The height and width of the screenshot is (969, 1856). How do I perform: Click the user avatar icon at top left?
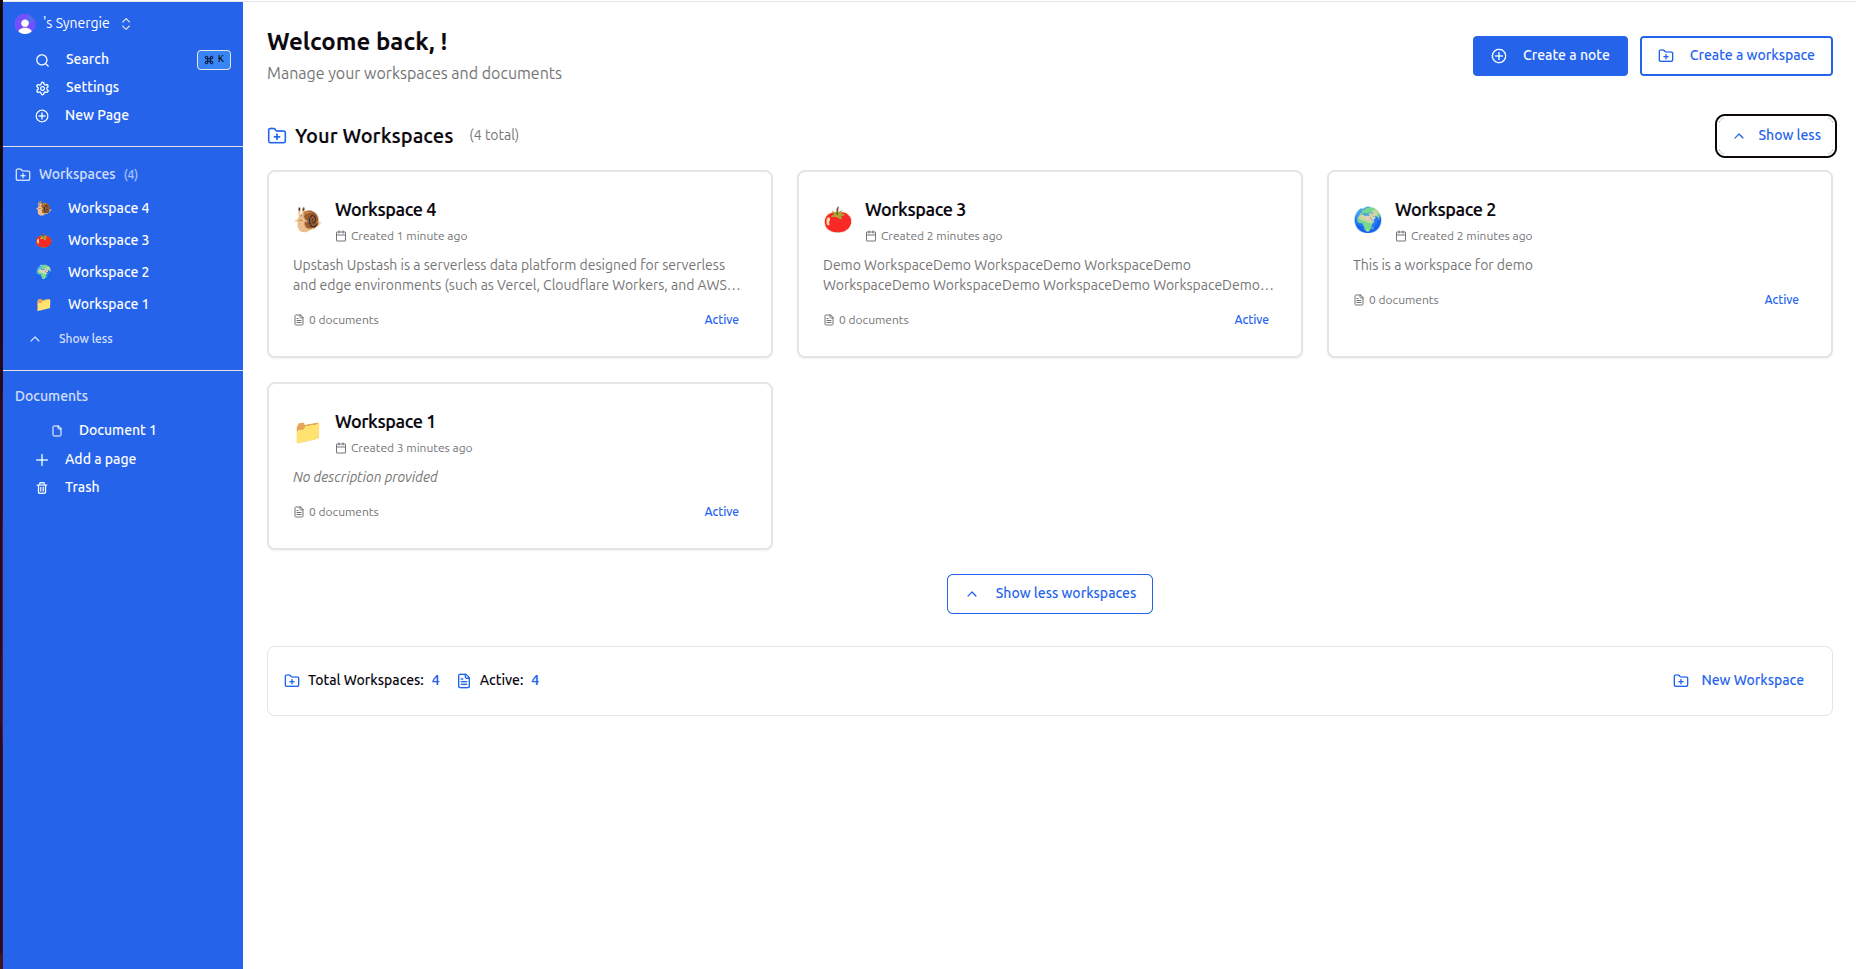coord(25,25)
